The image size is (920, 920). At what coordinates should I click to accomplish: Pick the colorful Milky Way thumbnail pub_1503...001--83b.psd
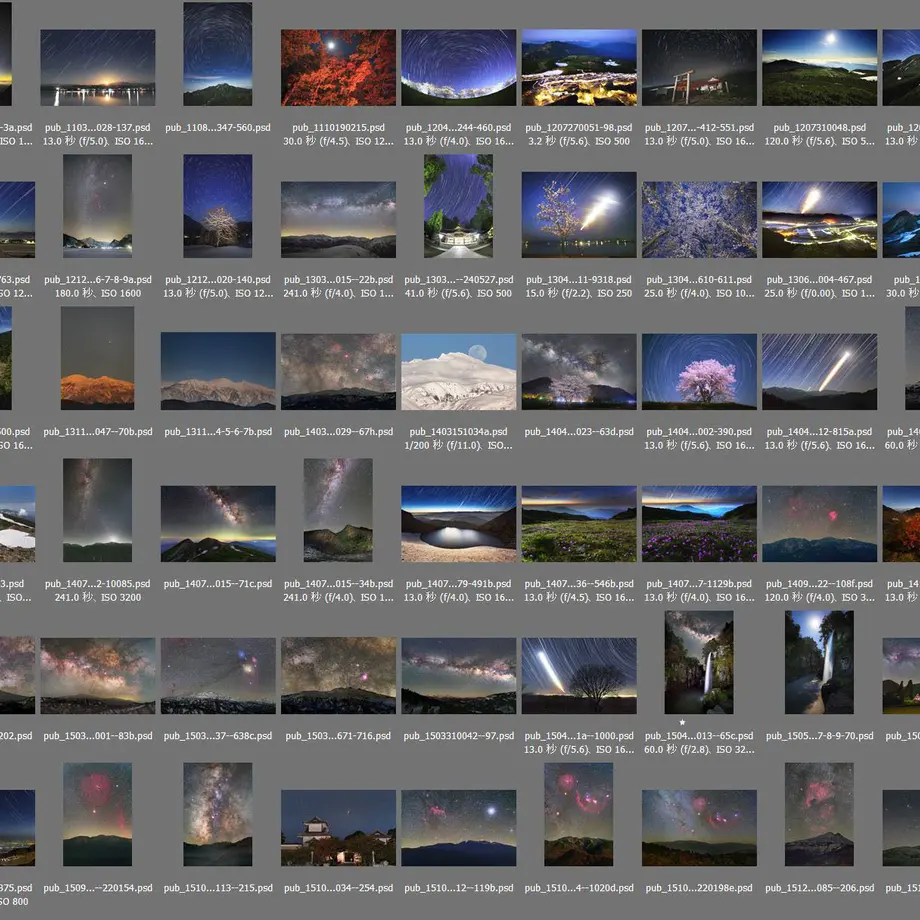(98, 675)
